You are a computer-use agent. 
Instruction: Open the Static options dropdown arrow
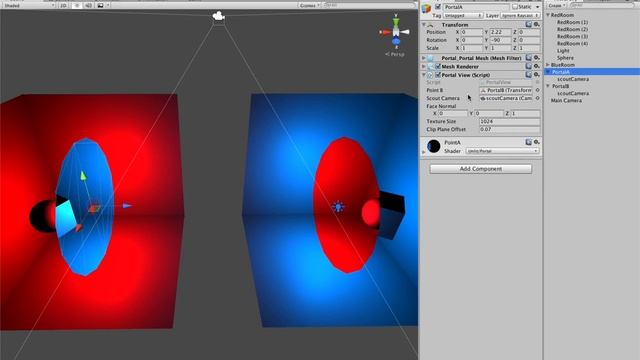(538, 7)
